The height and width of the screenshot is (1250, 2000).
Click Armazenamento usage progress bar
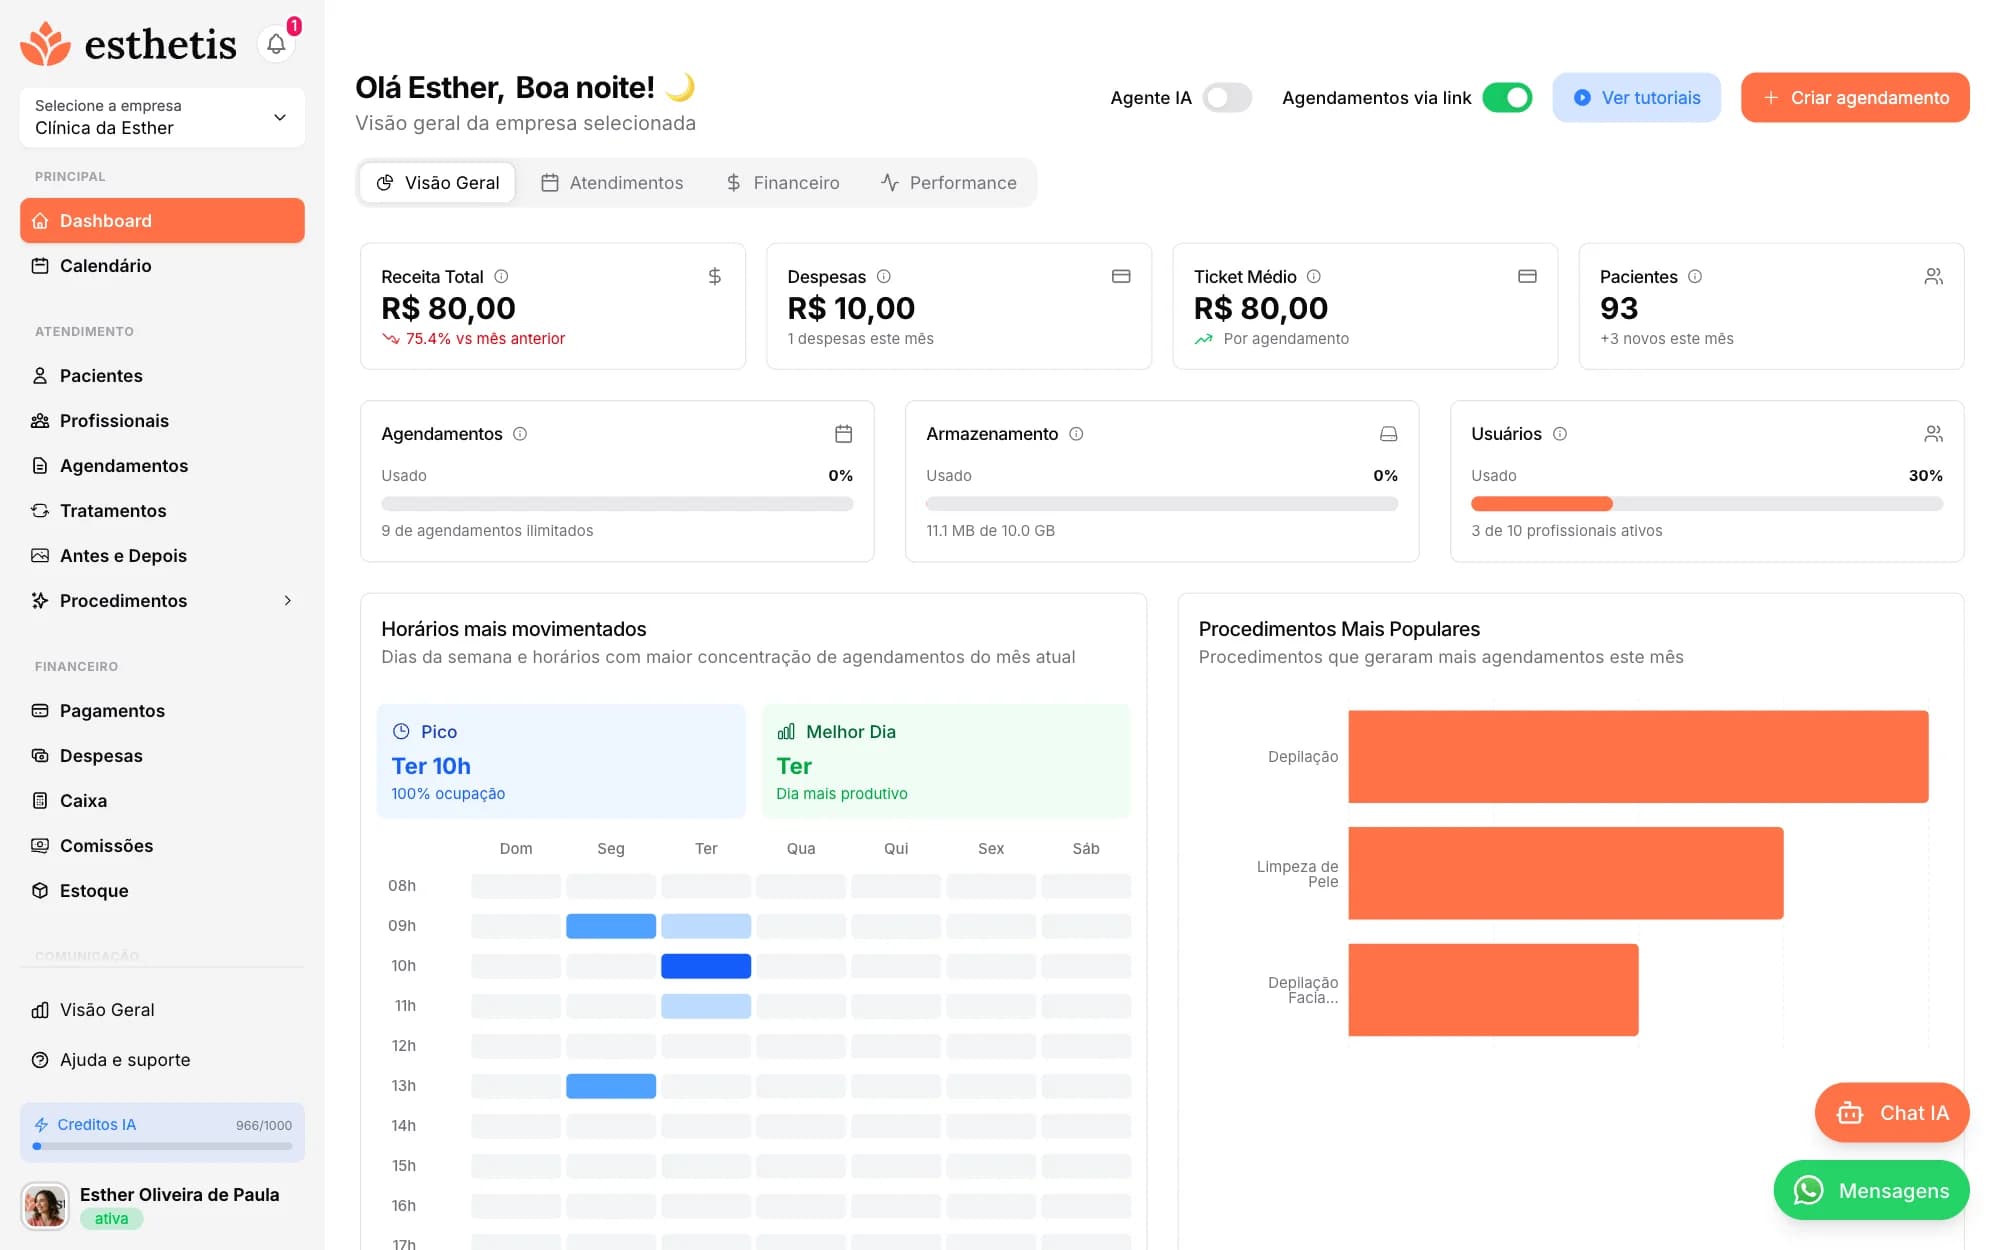point(1161,504)
